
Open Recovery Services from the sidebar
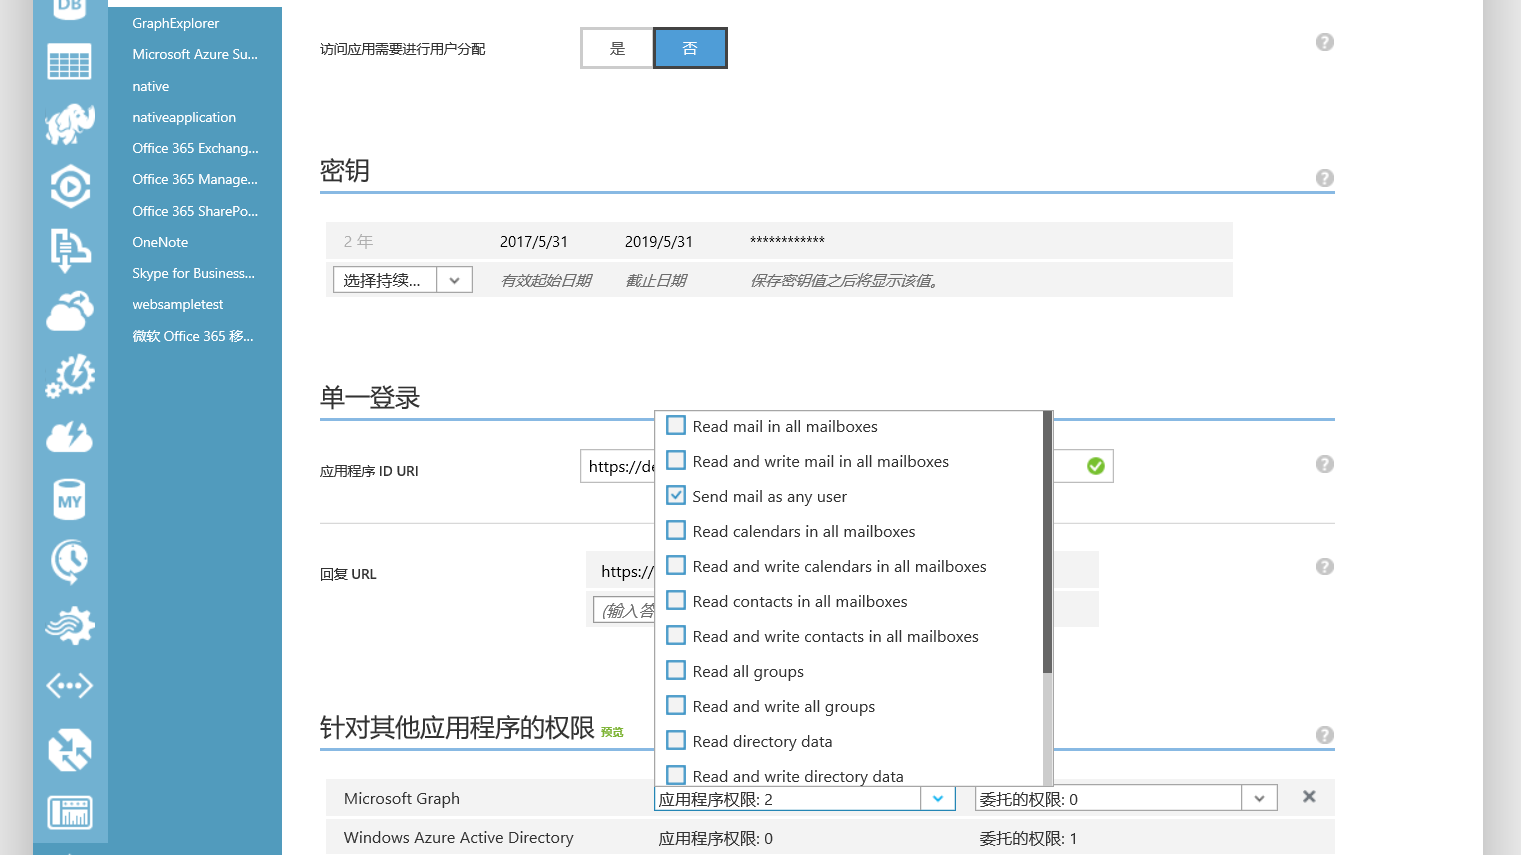coord(69,748)
